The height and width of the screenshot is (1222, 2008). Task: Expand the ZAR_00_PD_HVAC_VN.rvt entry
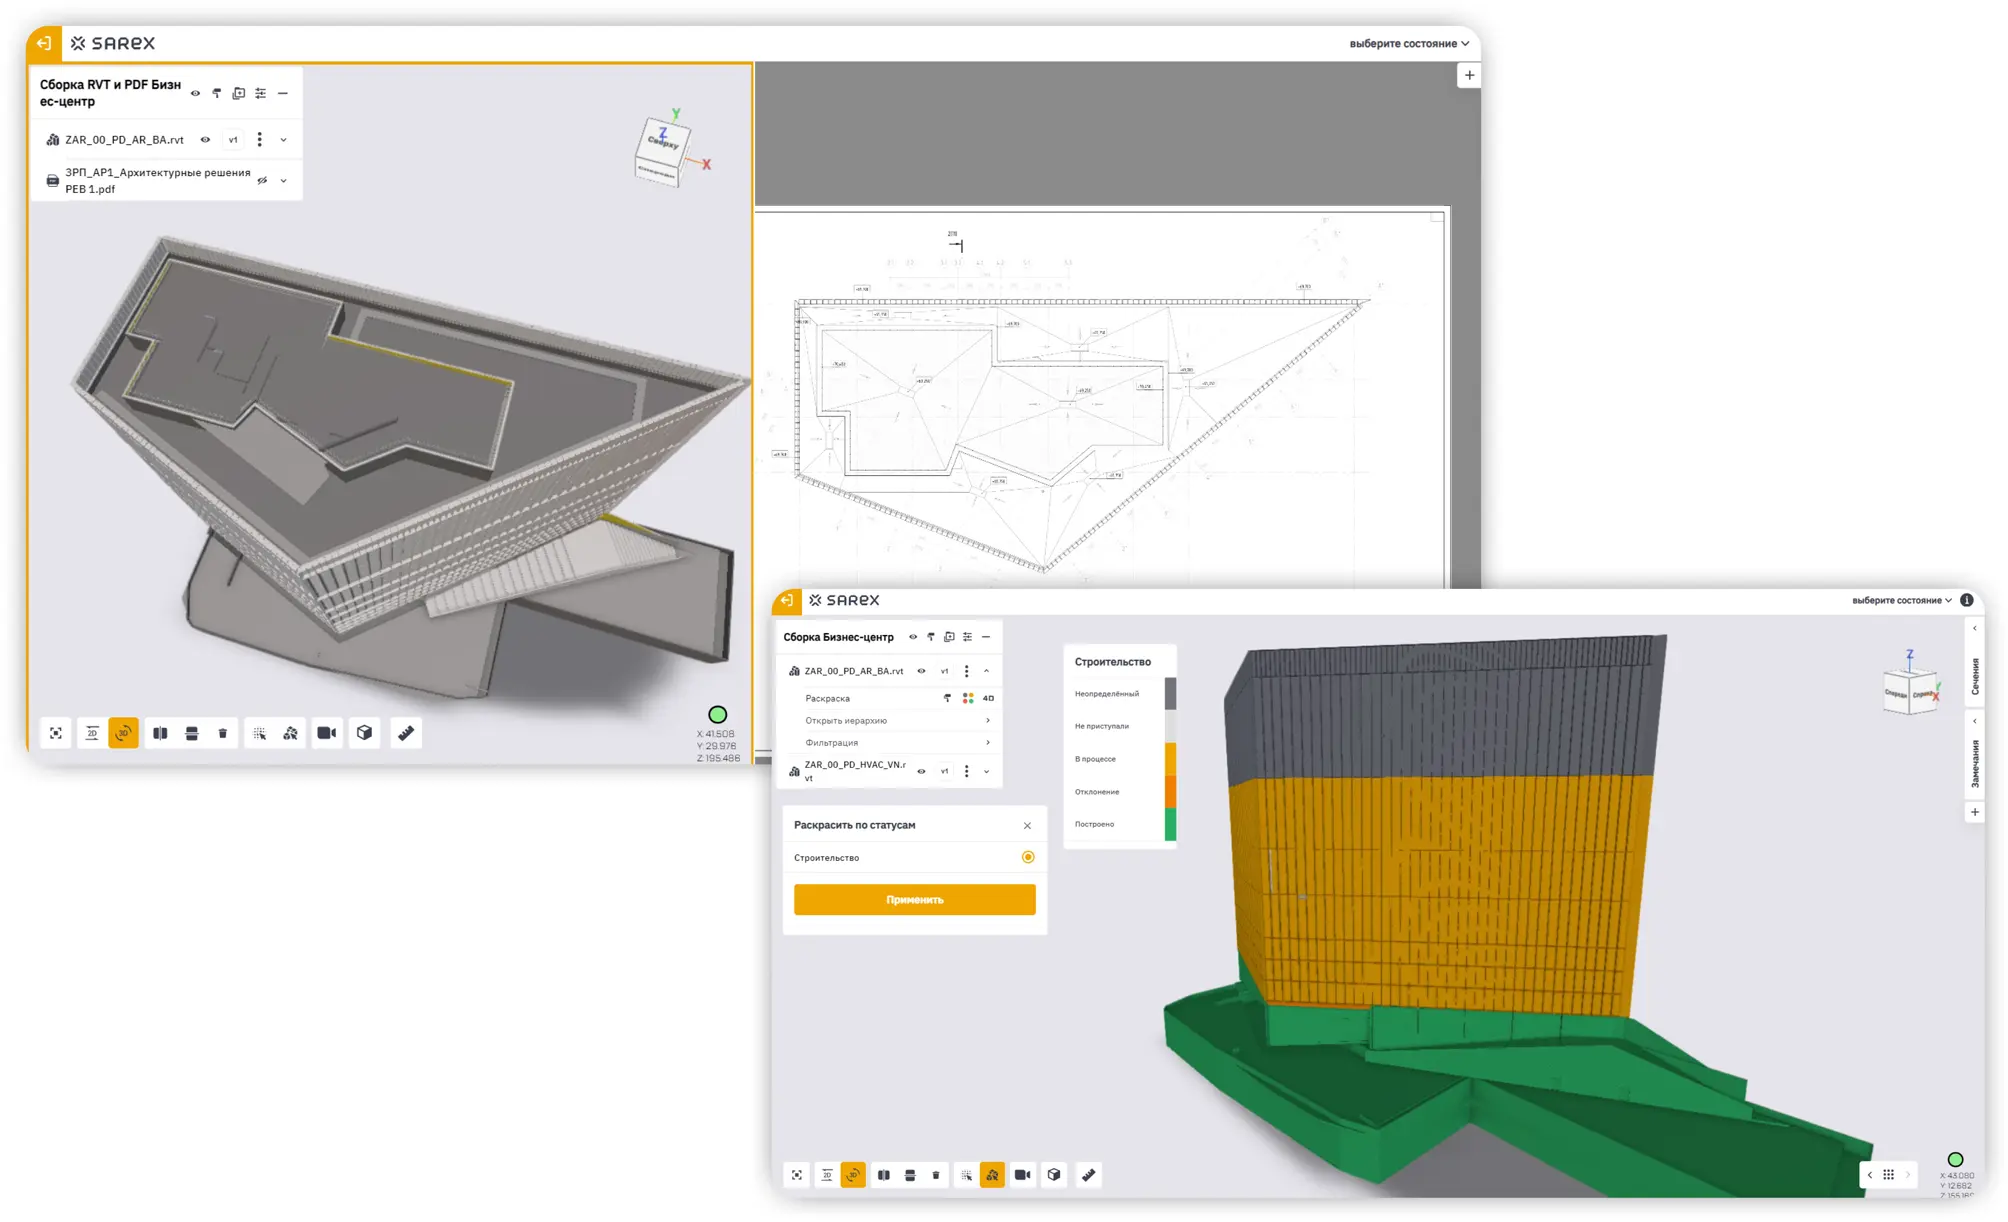987,771
